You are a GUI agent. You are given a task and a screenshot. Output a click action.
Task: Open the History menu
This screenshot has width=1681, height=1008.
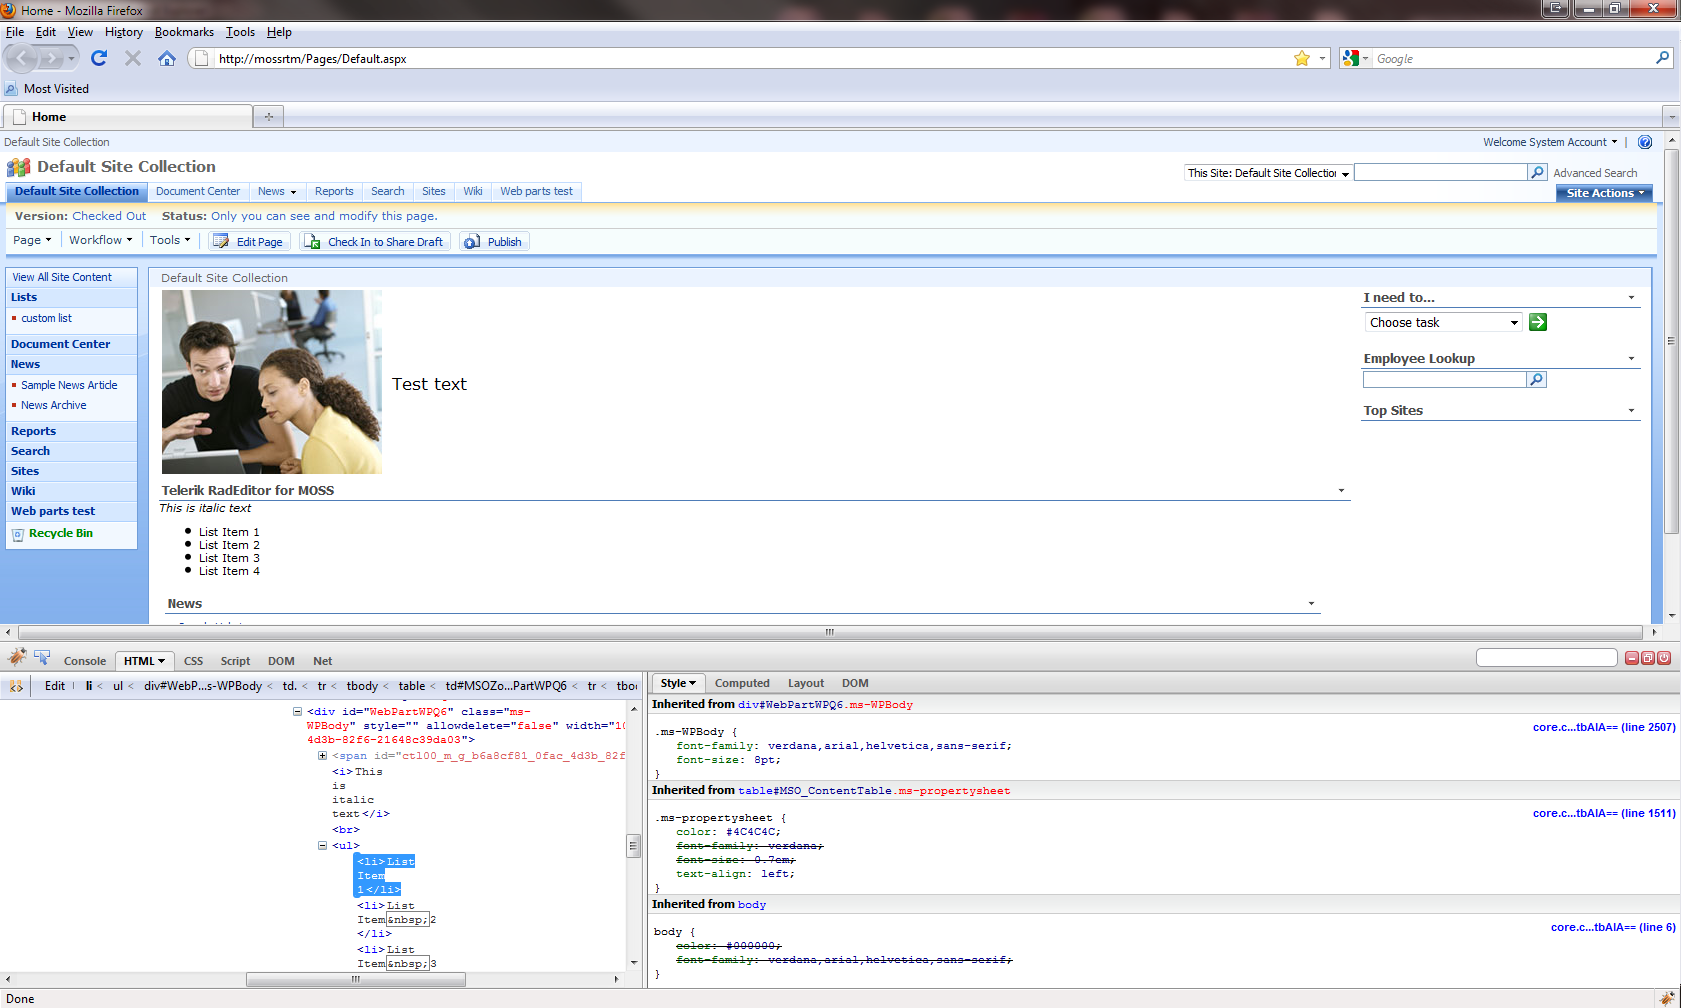pyautogui.click(x=124, y=32)
